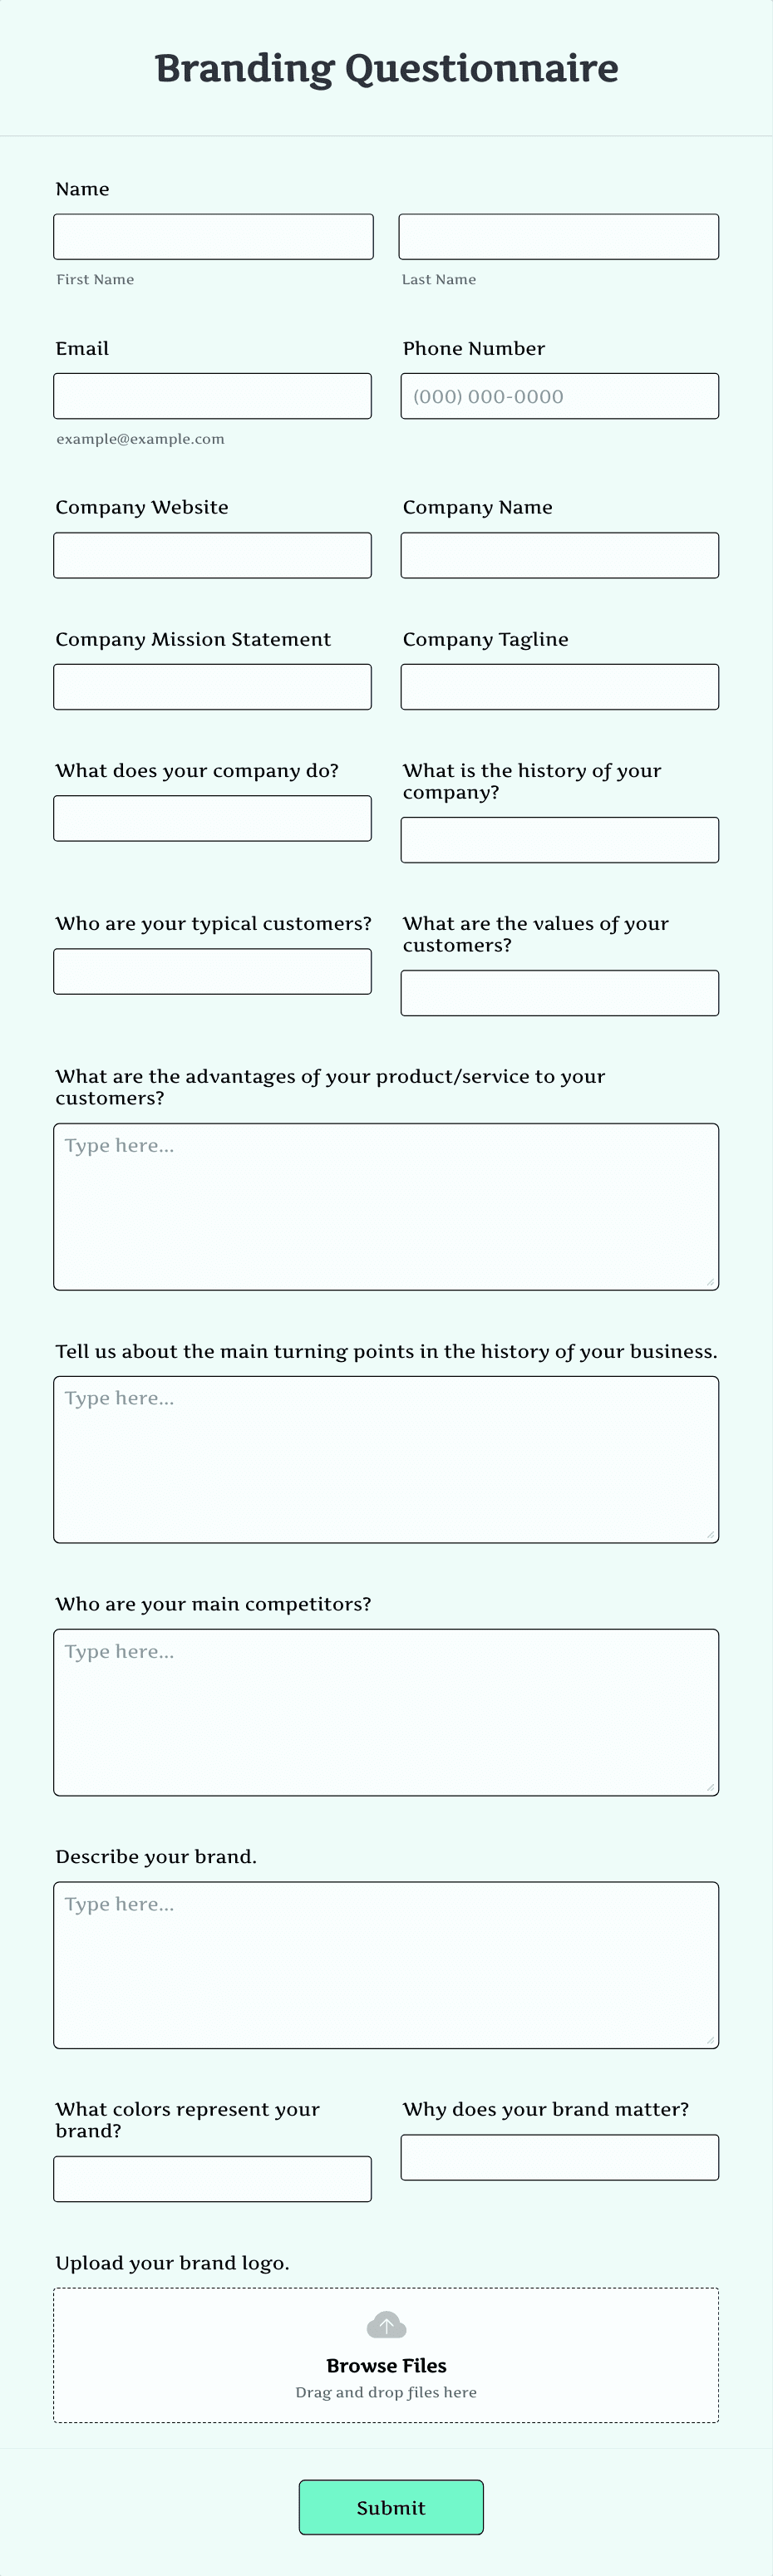Click the Company Tagline field

[559, 686]
